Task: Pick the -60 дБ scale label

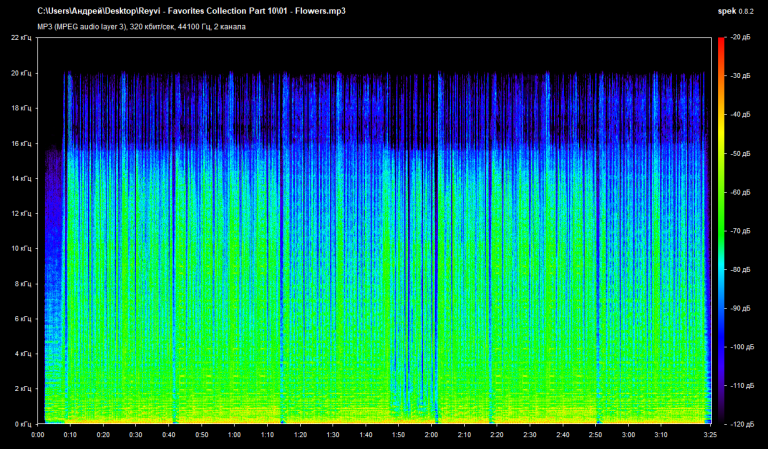Action: coord(741,192)
